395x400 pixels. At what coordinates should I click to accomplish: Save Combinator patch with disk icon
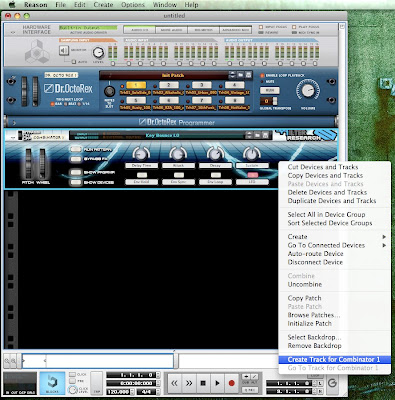(x=265, y=135)
